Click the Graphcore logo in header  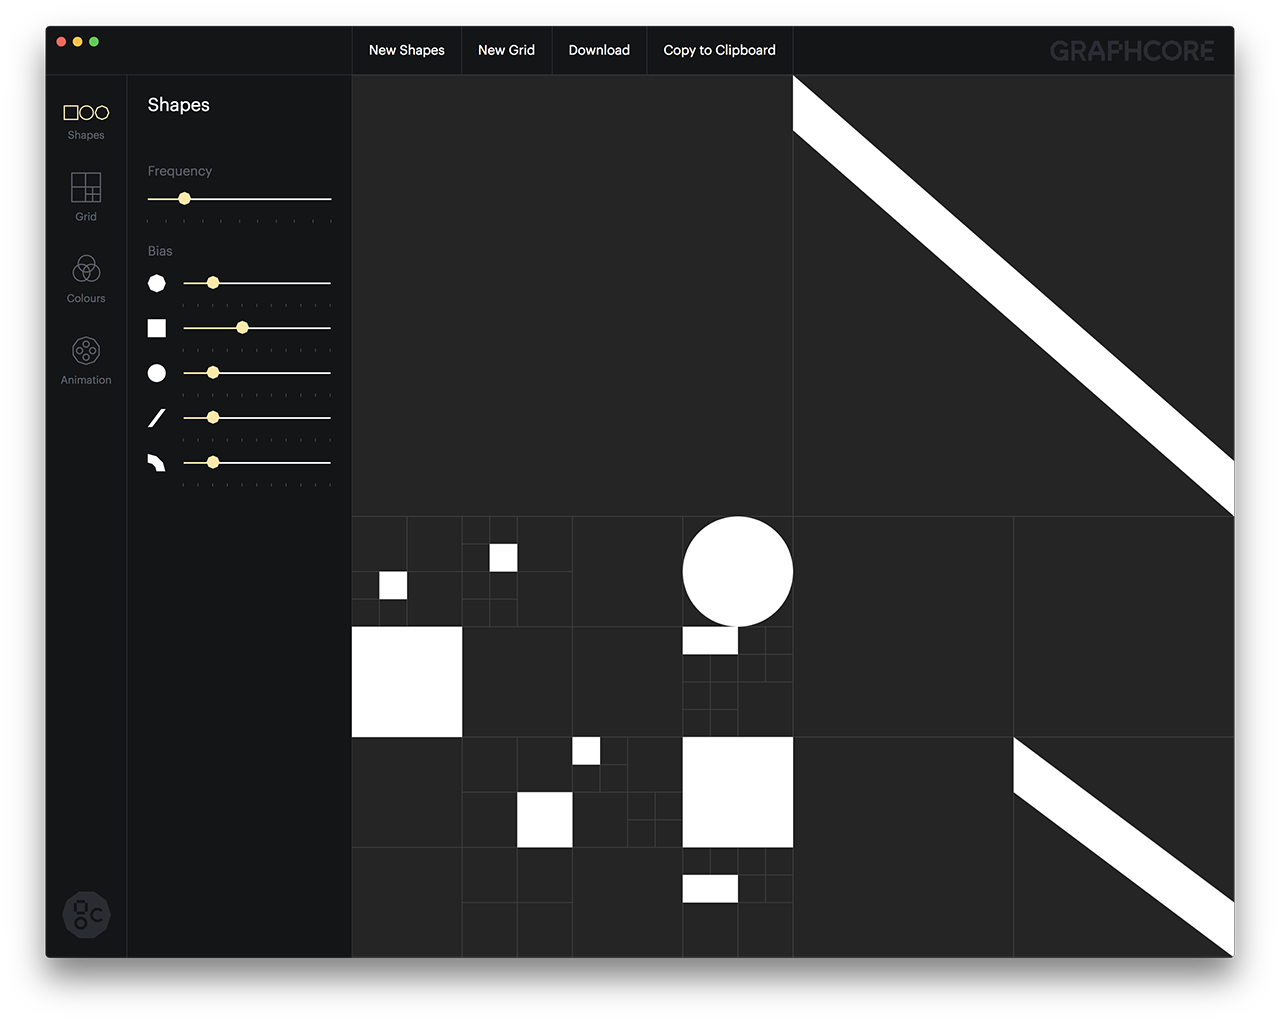tap(1131, 51)
